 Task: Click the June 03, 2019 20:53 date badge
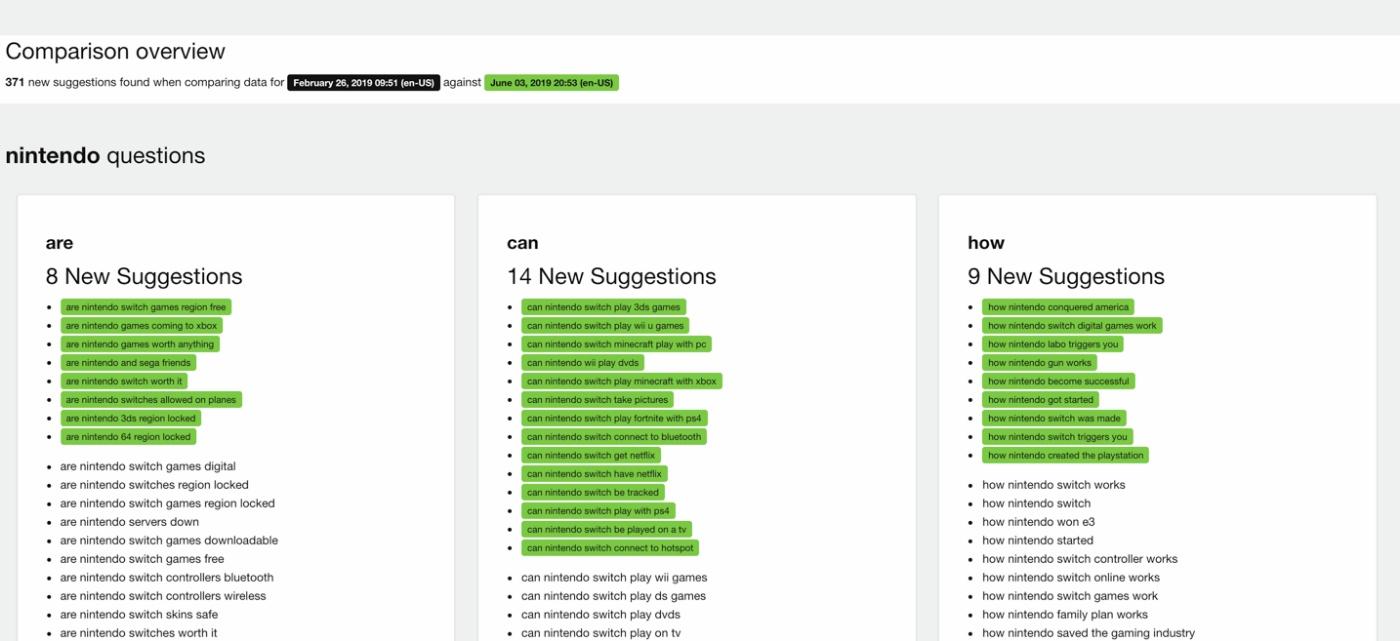tap(552, 82)
